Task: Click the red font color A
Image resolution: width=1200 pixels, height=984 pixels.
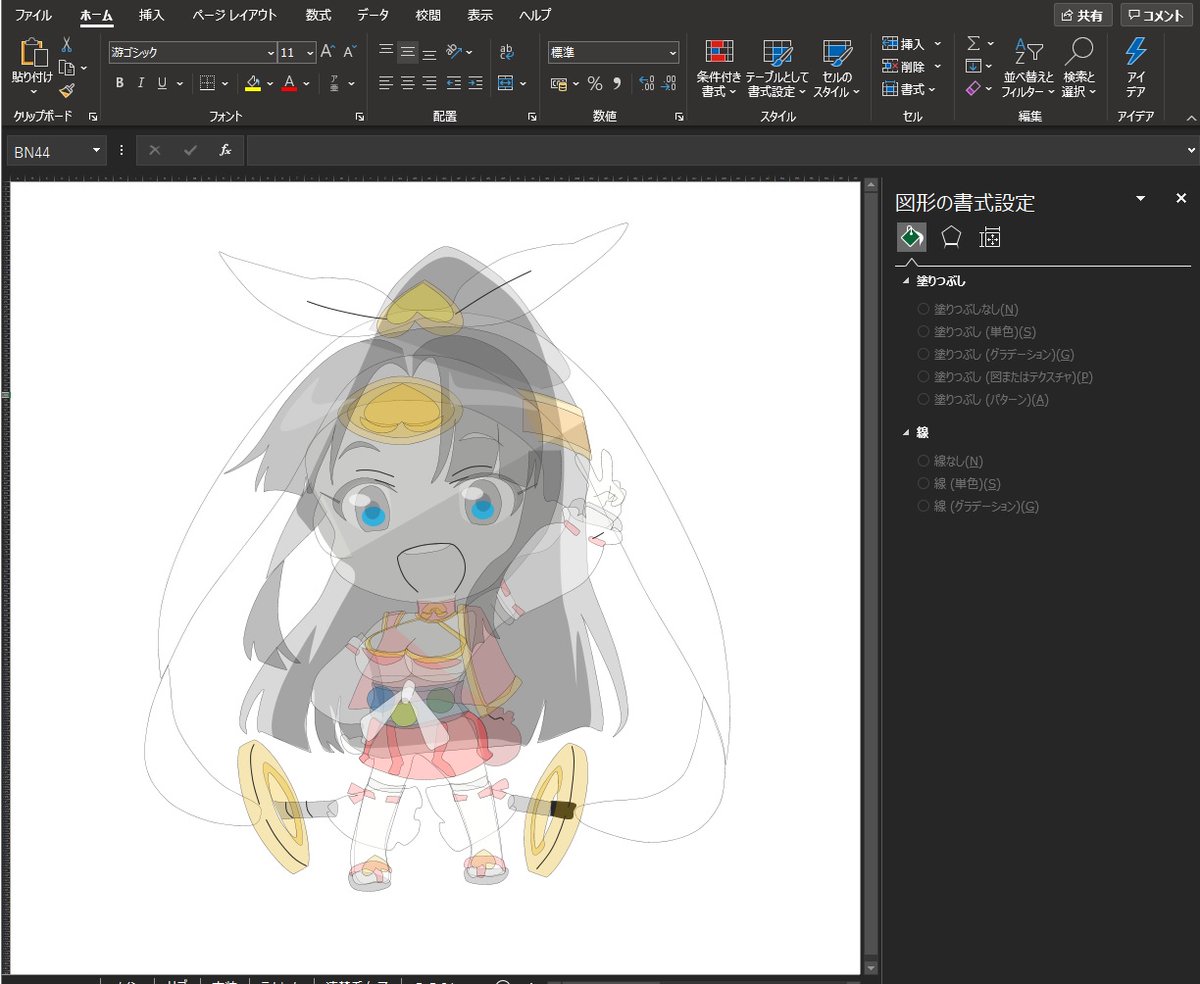Action: click(x=289, y=83)
